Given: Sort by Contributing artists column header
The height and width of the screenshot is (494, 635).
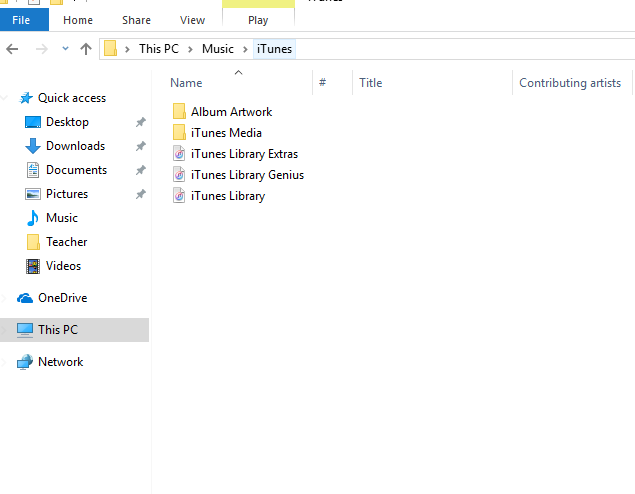Looking at the screenshot, I should tap(570, 83).
